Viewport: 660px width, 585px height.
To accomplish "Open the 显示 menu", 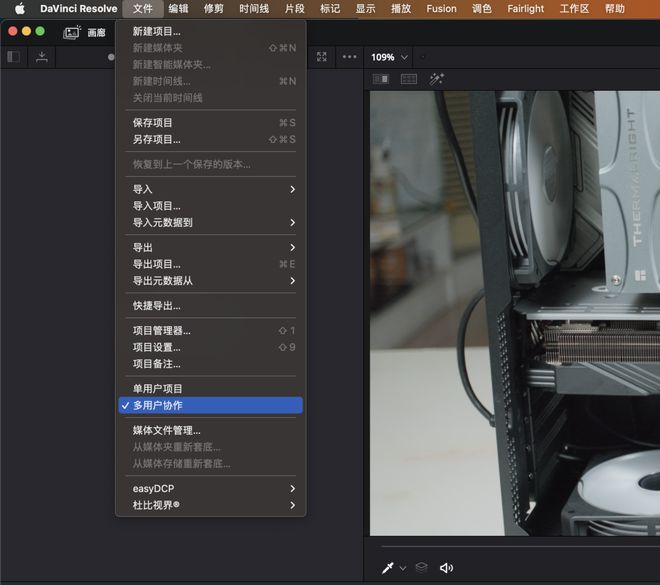I will pos(365,8).
